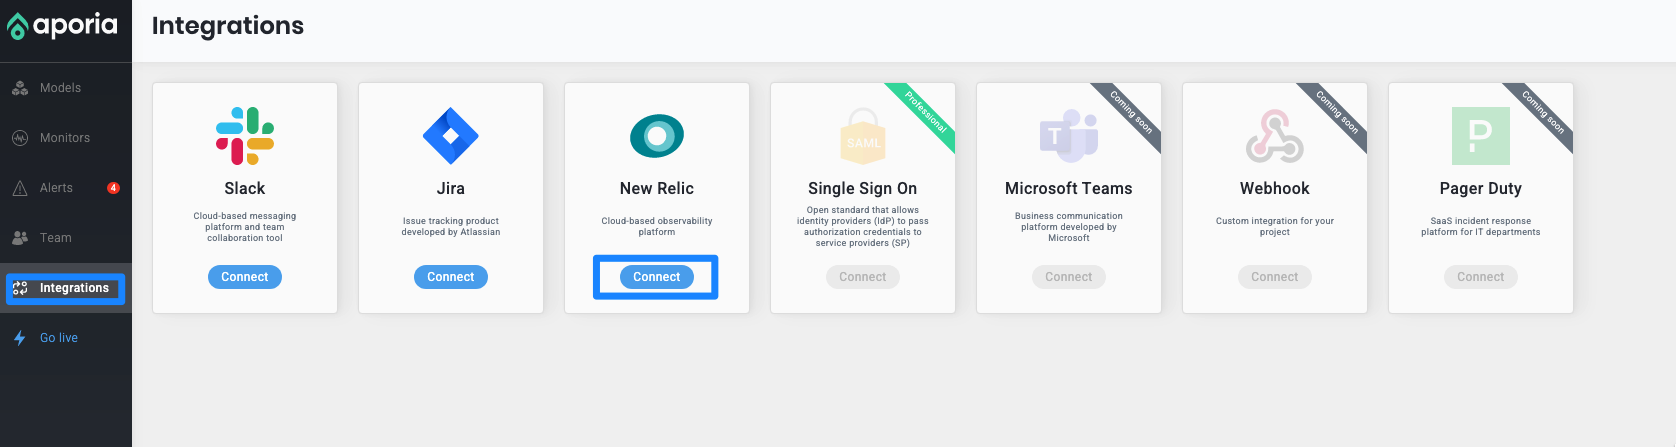Viewport: 1676px width, 447px height.
Task: Click the New Relic eye icon
Action: click(657, 136)
